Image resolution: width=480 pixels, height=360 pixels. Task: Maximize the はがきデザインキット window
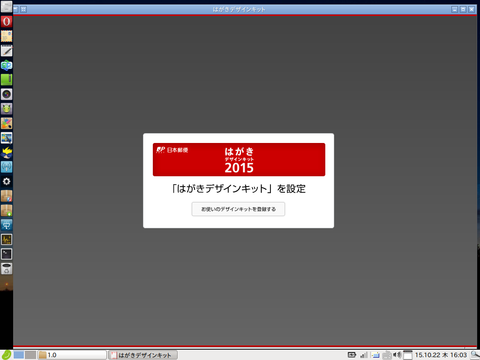click(463, 9)
